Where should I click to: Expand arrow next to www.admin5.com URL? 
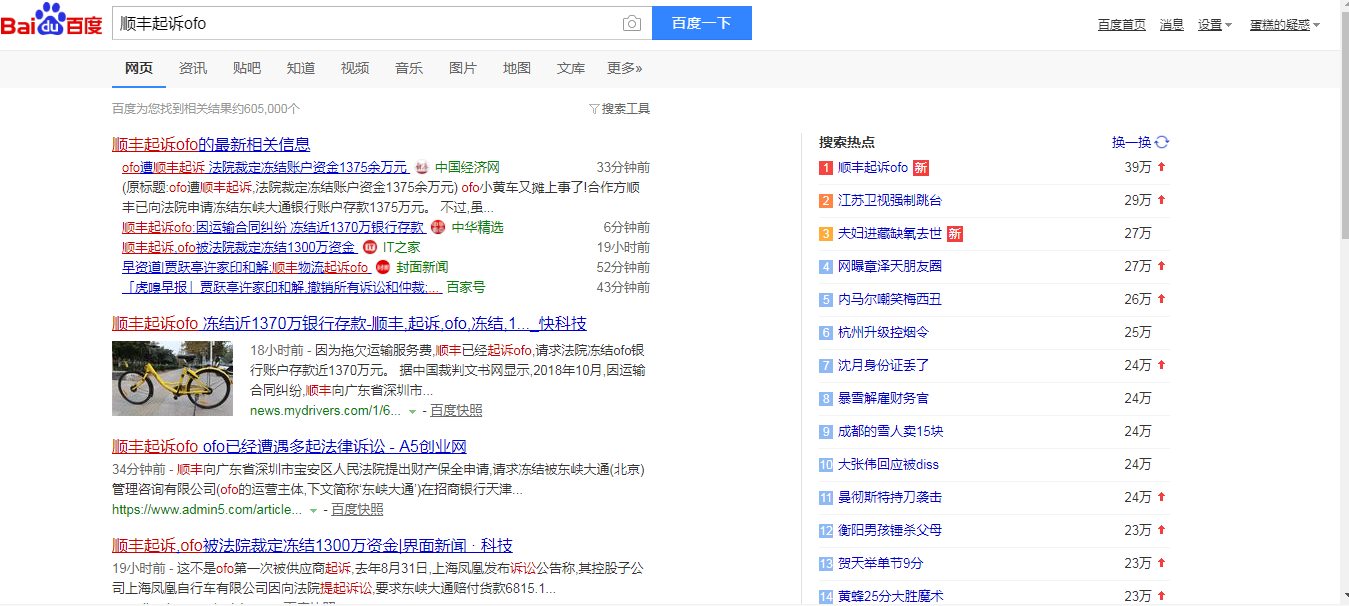click(313, 510)
